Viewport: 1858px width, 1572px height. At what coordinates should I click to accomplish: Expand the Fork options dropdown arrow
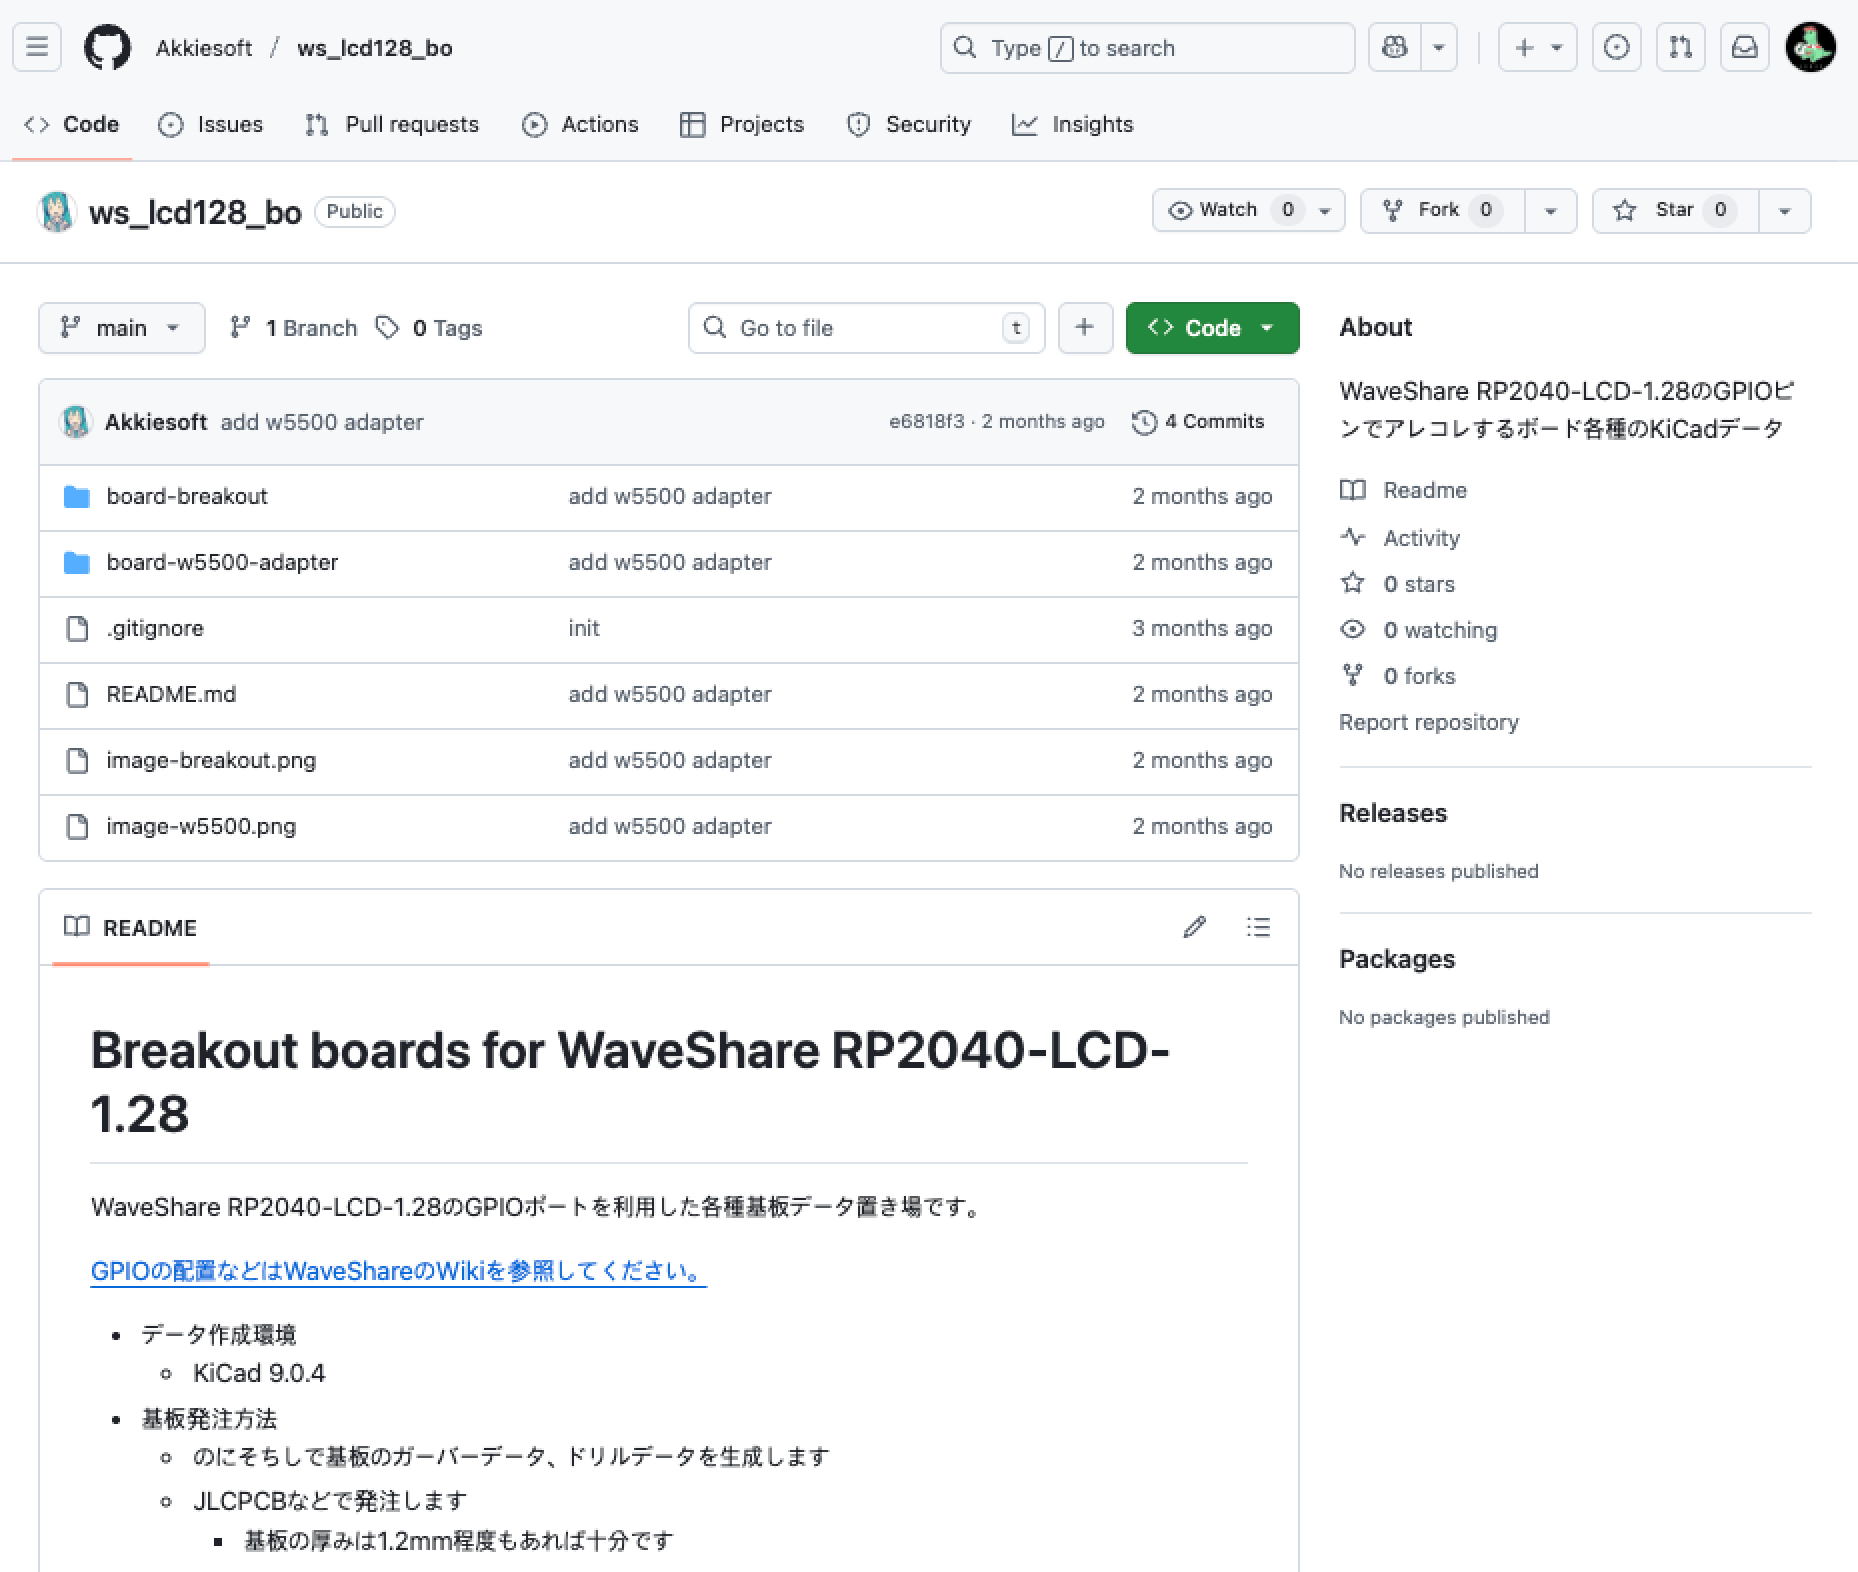(1550, 211)
